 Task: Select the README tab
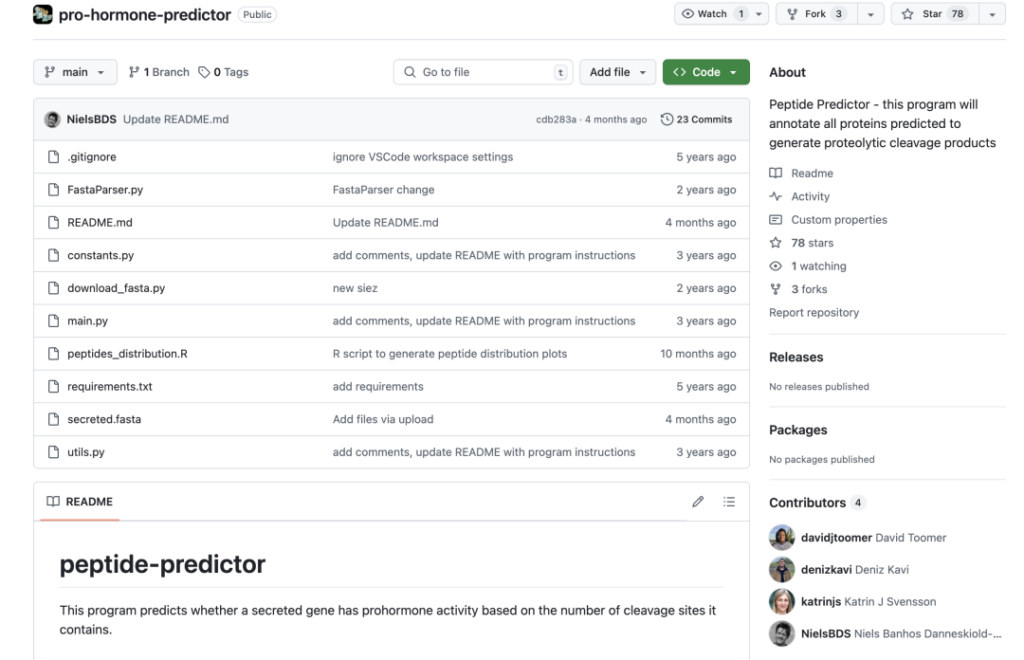pos(80,502)
